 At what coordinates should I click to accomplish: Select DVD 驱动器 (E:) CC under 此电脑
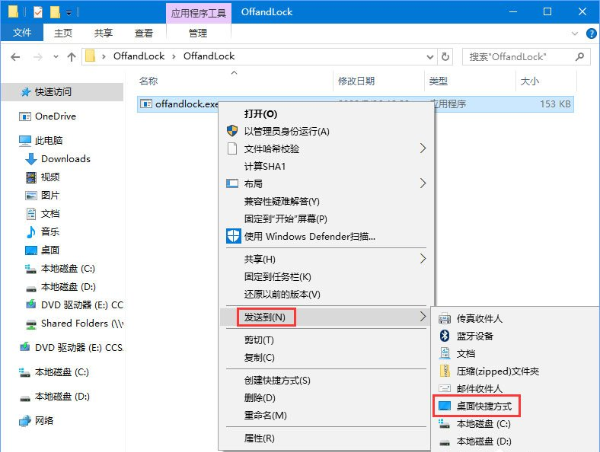point(82,305)
